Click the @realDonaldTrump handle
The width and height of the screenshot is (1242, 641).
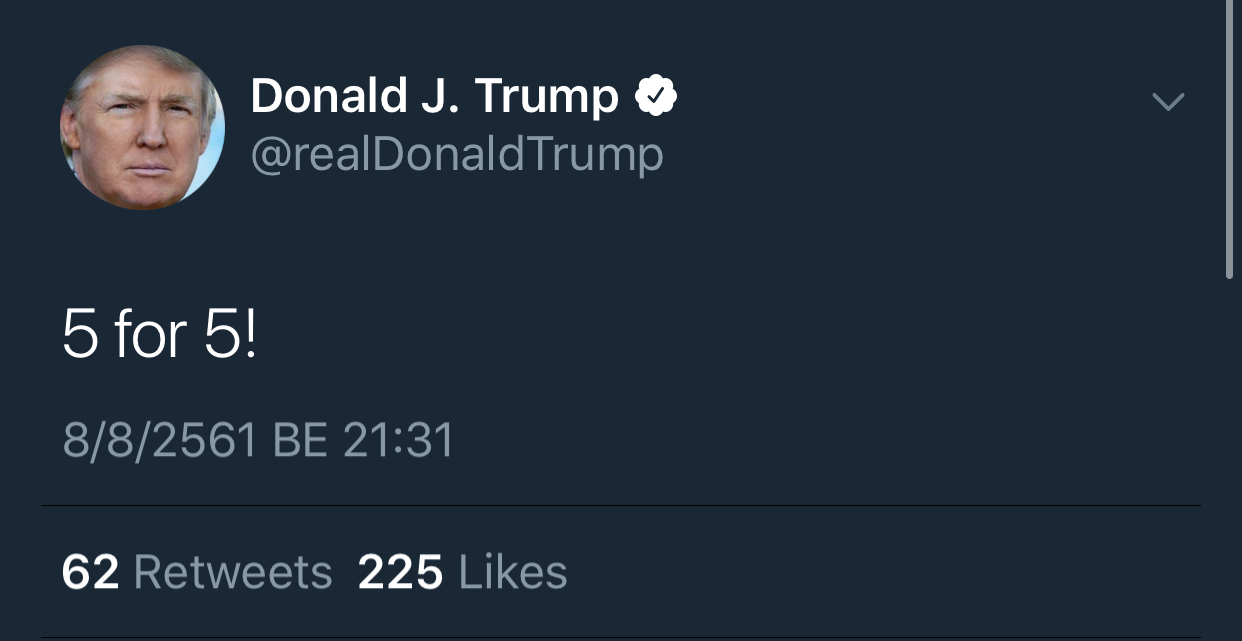(456, 154)
